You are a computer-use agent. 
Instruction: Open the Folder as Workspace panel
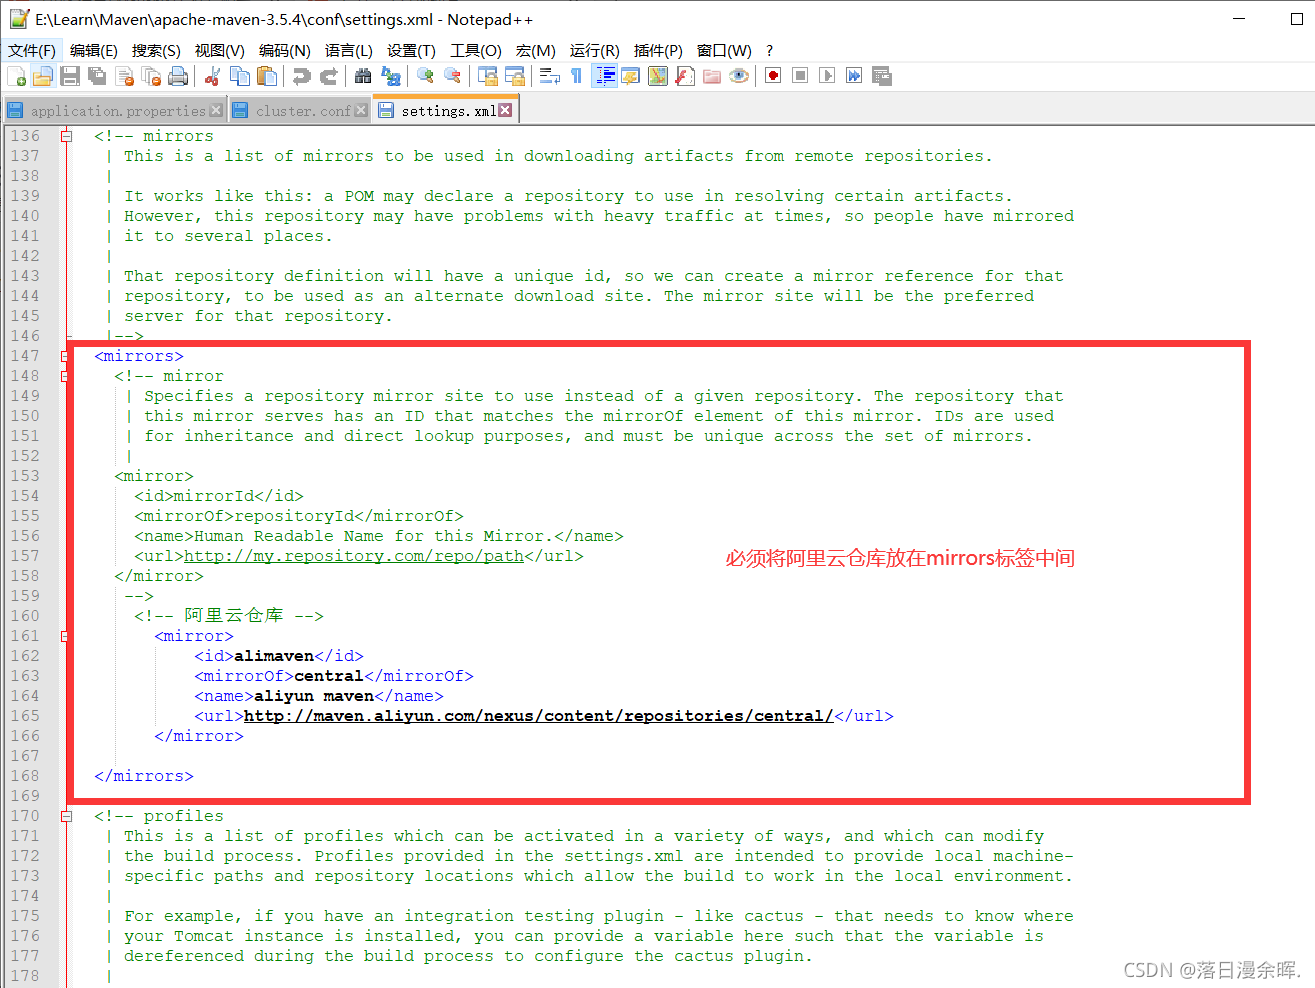[712, 76]
